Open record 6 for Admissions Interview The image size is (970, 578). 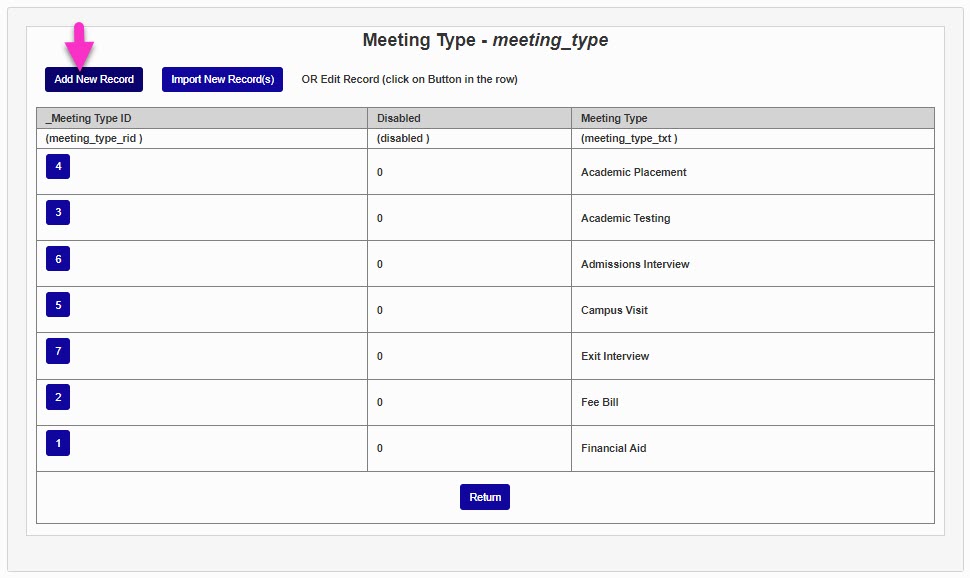click(x=57, y=258)
